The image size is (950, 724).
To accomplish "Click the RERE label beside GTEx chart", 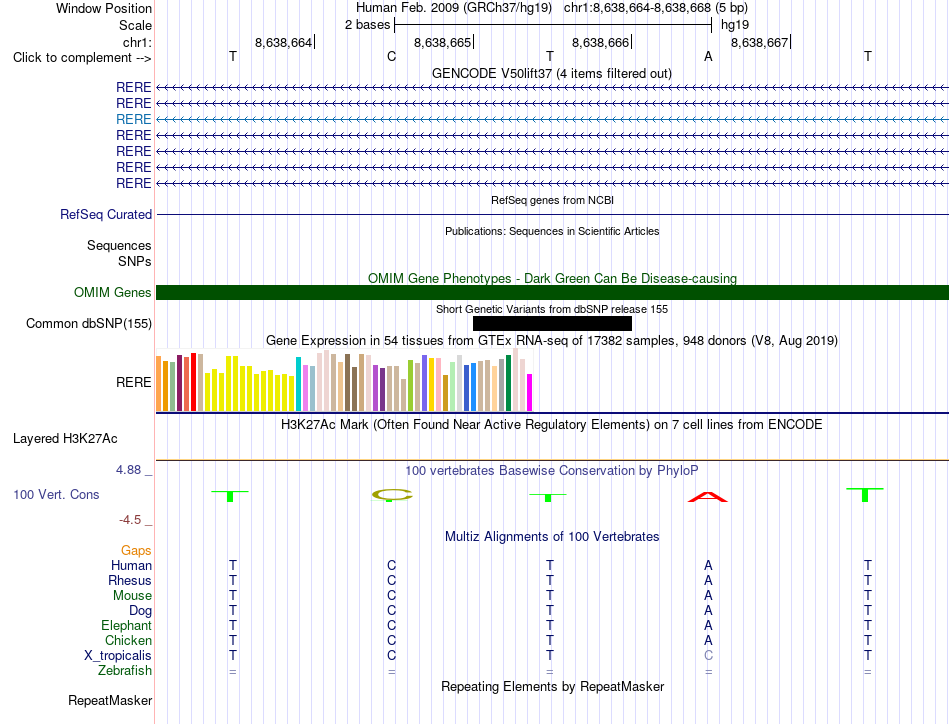I will tap(133, 382).
